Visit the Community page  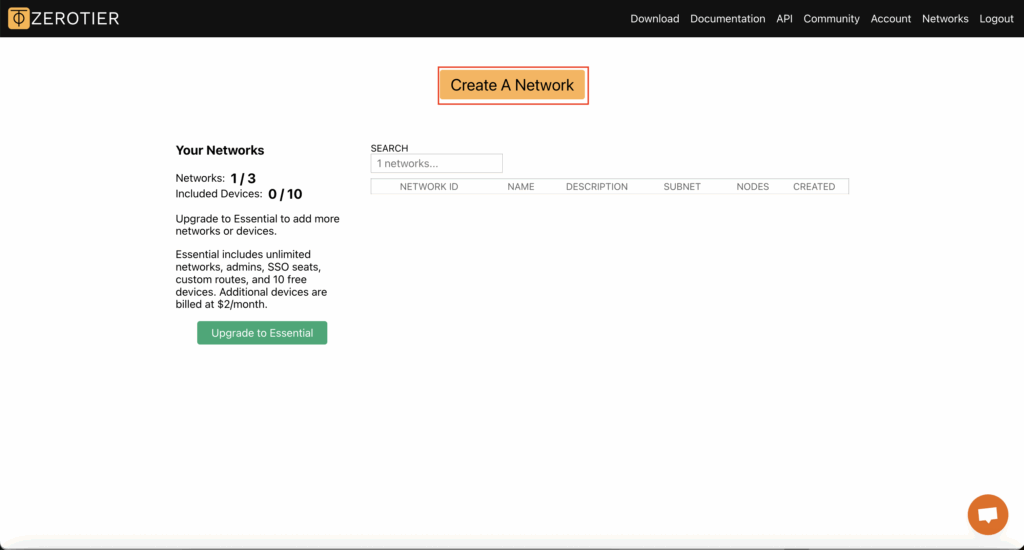click(831, 19)
